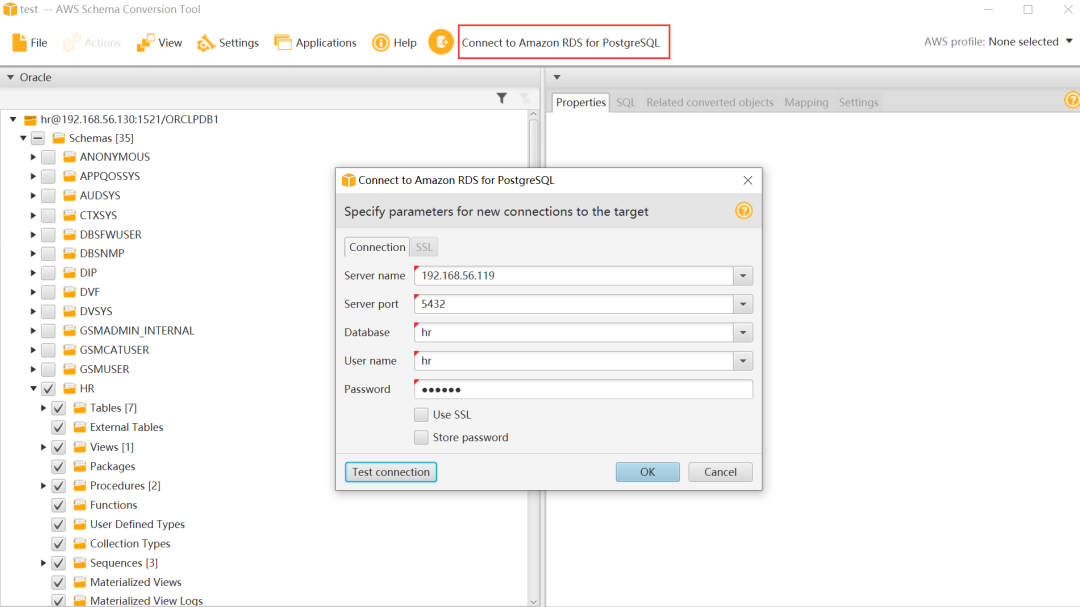Click the User Defined Types folder icon
This screenshot has height=607, width=1080.
click(80, 524)
